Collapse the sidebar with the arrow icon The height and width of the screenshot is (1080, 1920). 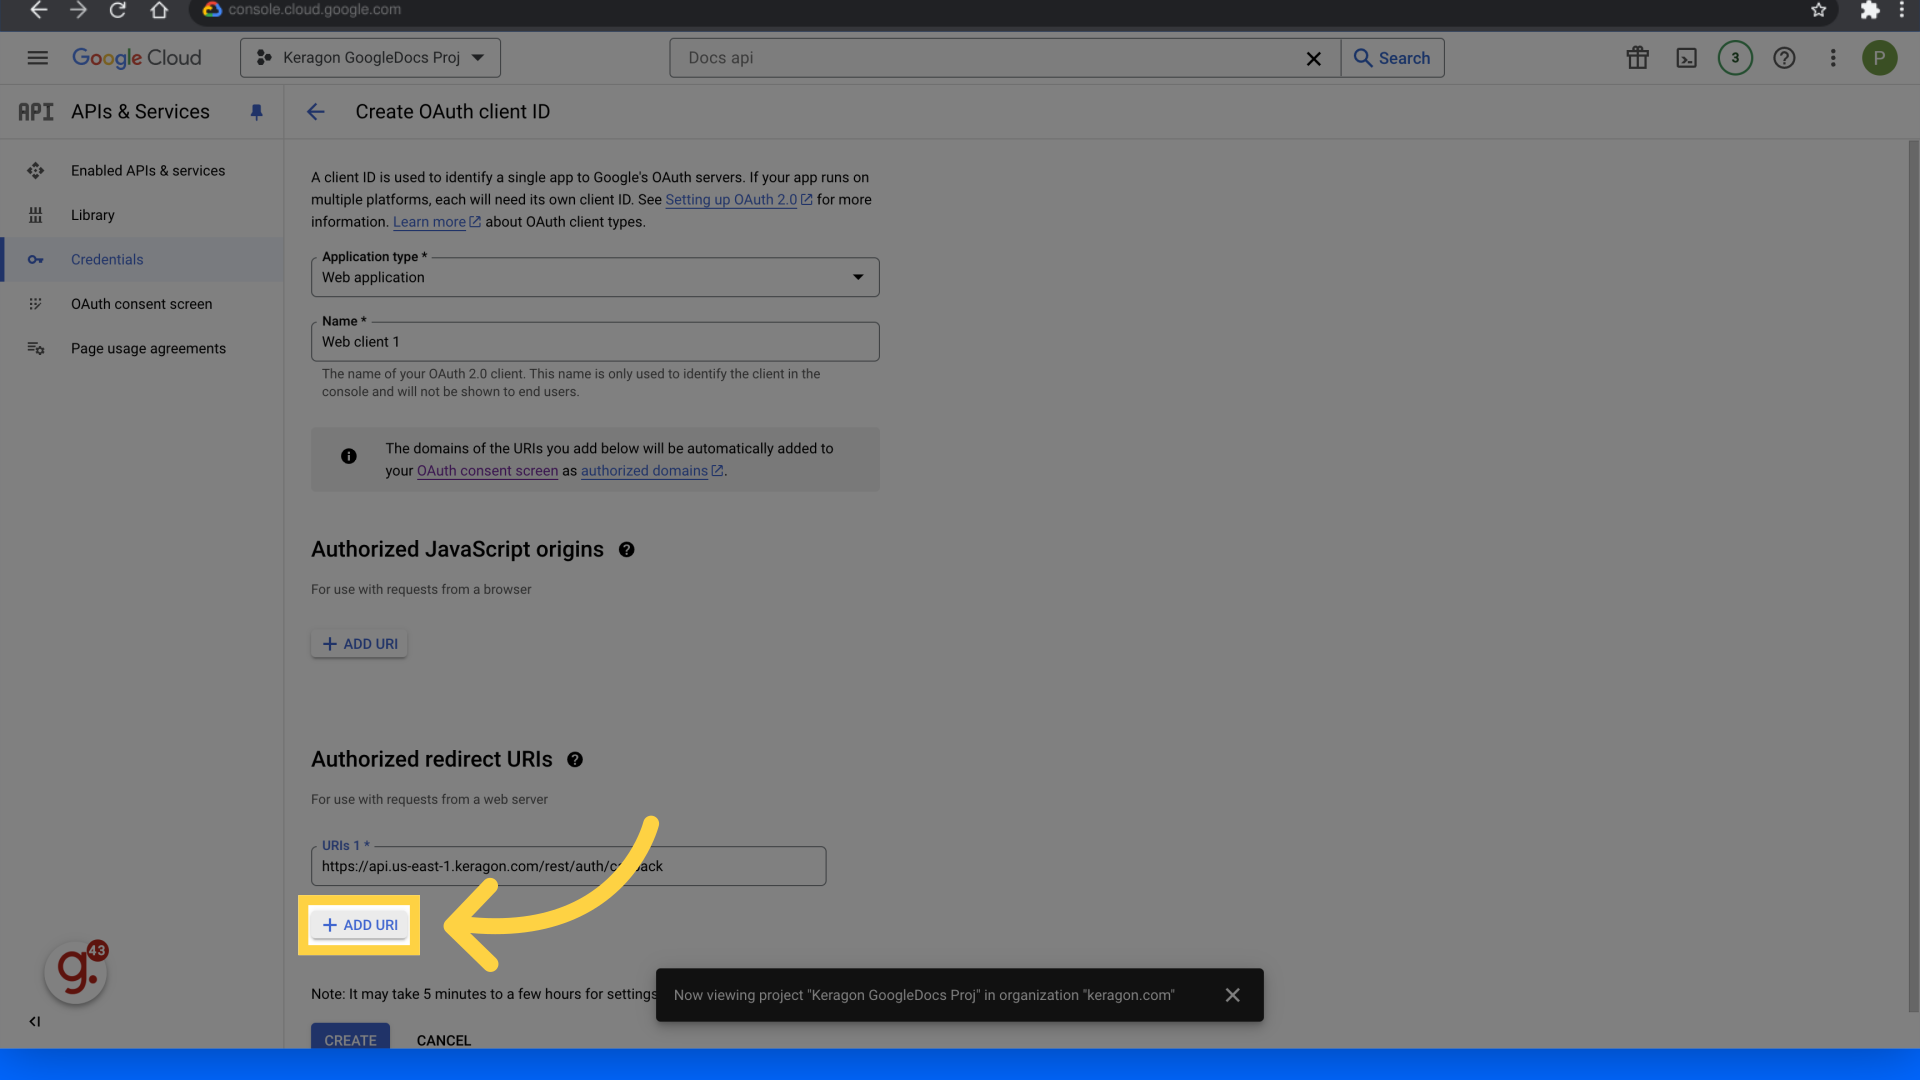(x=35, y=1021)
